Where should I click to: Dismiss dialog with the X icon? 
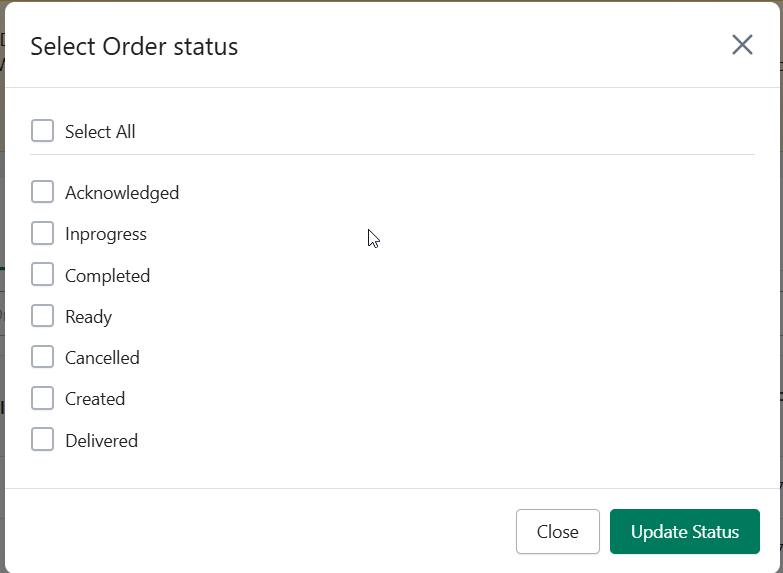tap(742, 45)
